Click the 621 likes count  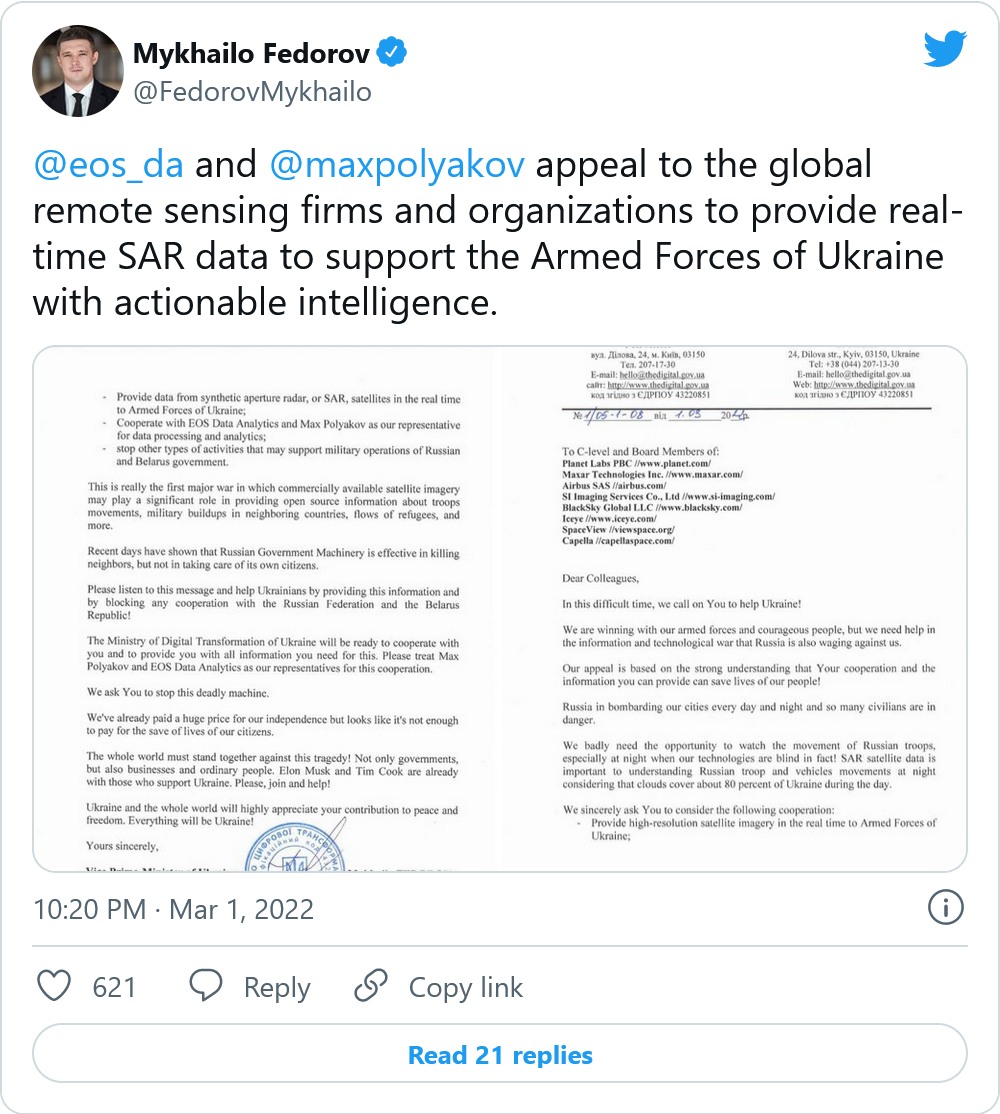coord(114,988)
